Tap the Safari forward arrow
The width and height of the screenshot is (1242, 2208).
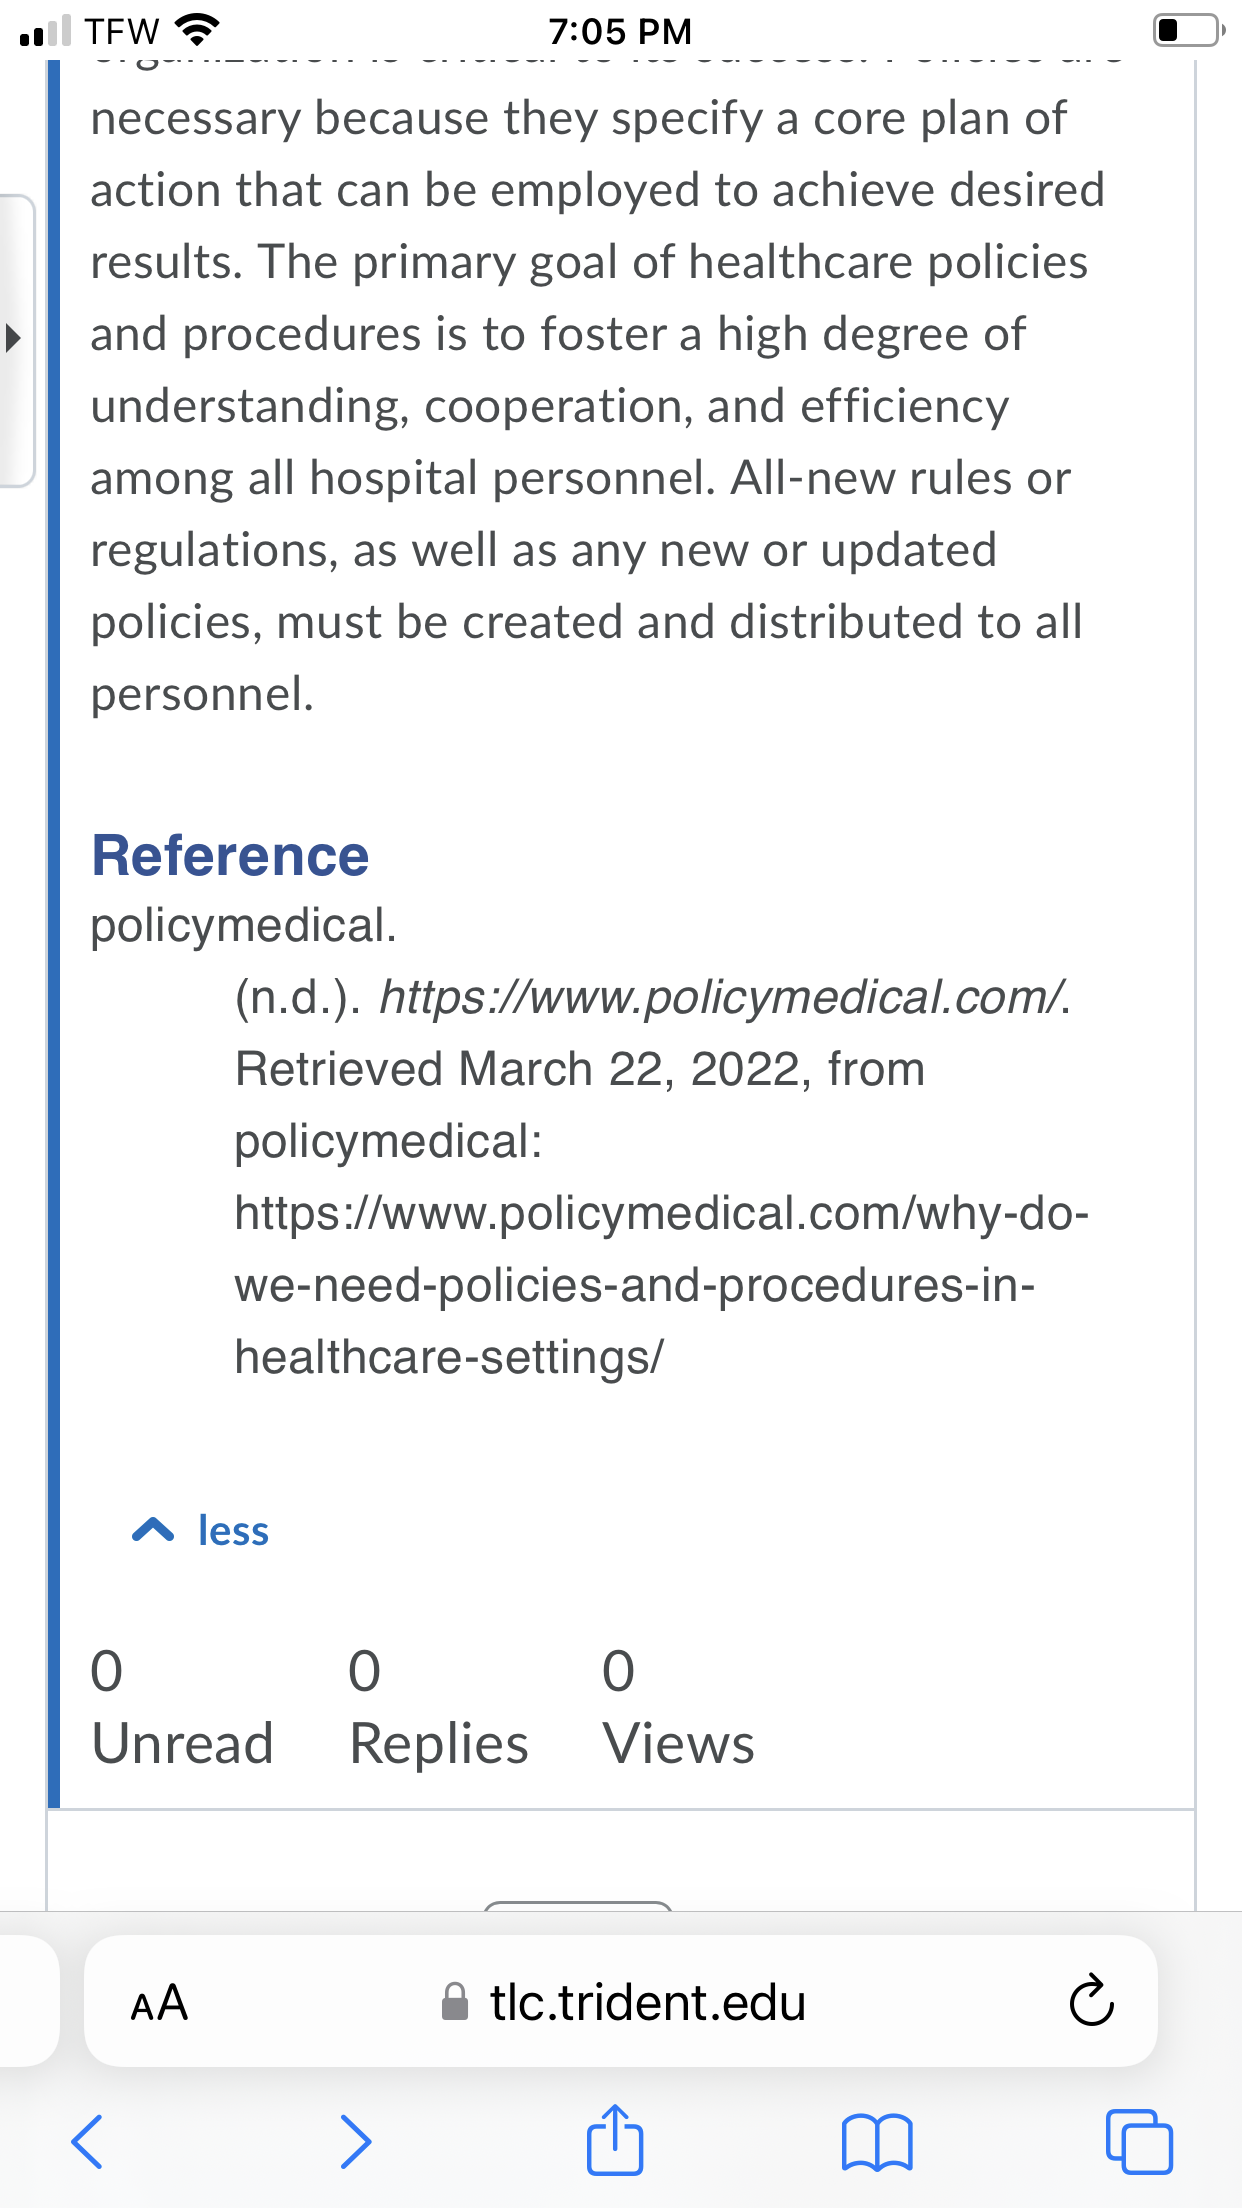pyautogui.click(x=355, y=2141)
